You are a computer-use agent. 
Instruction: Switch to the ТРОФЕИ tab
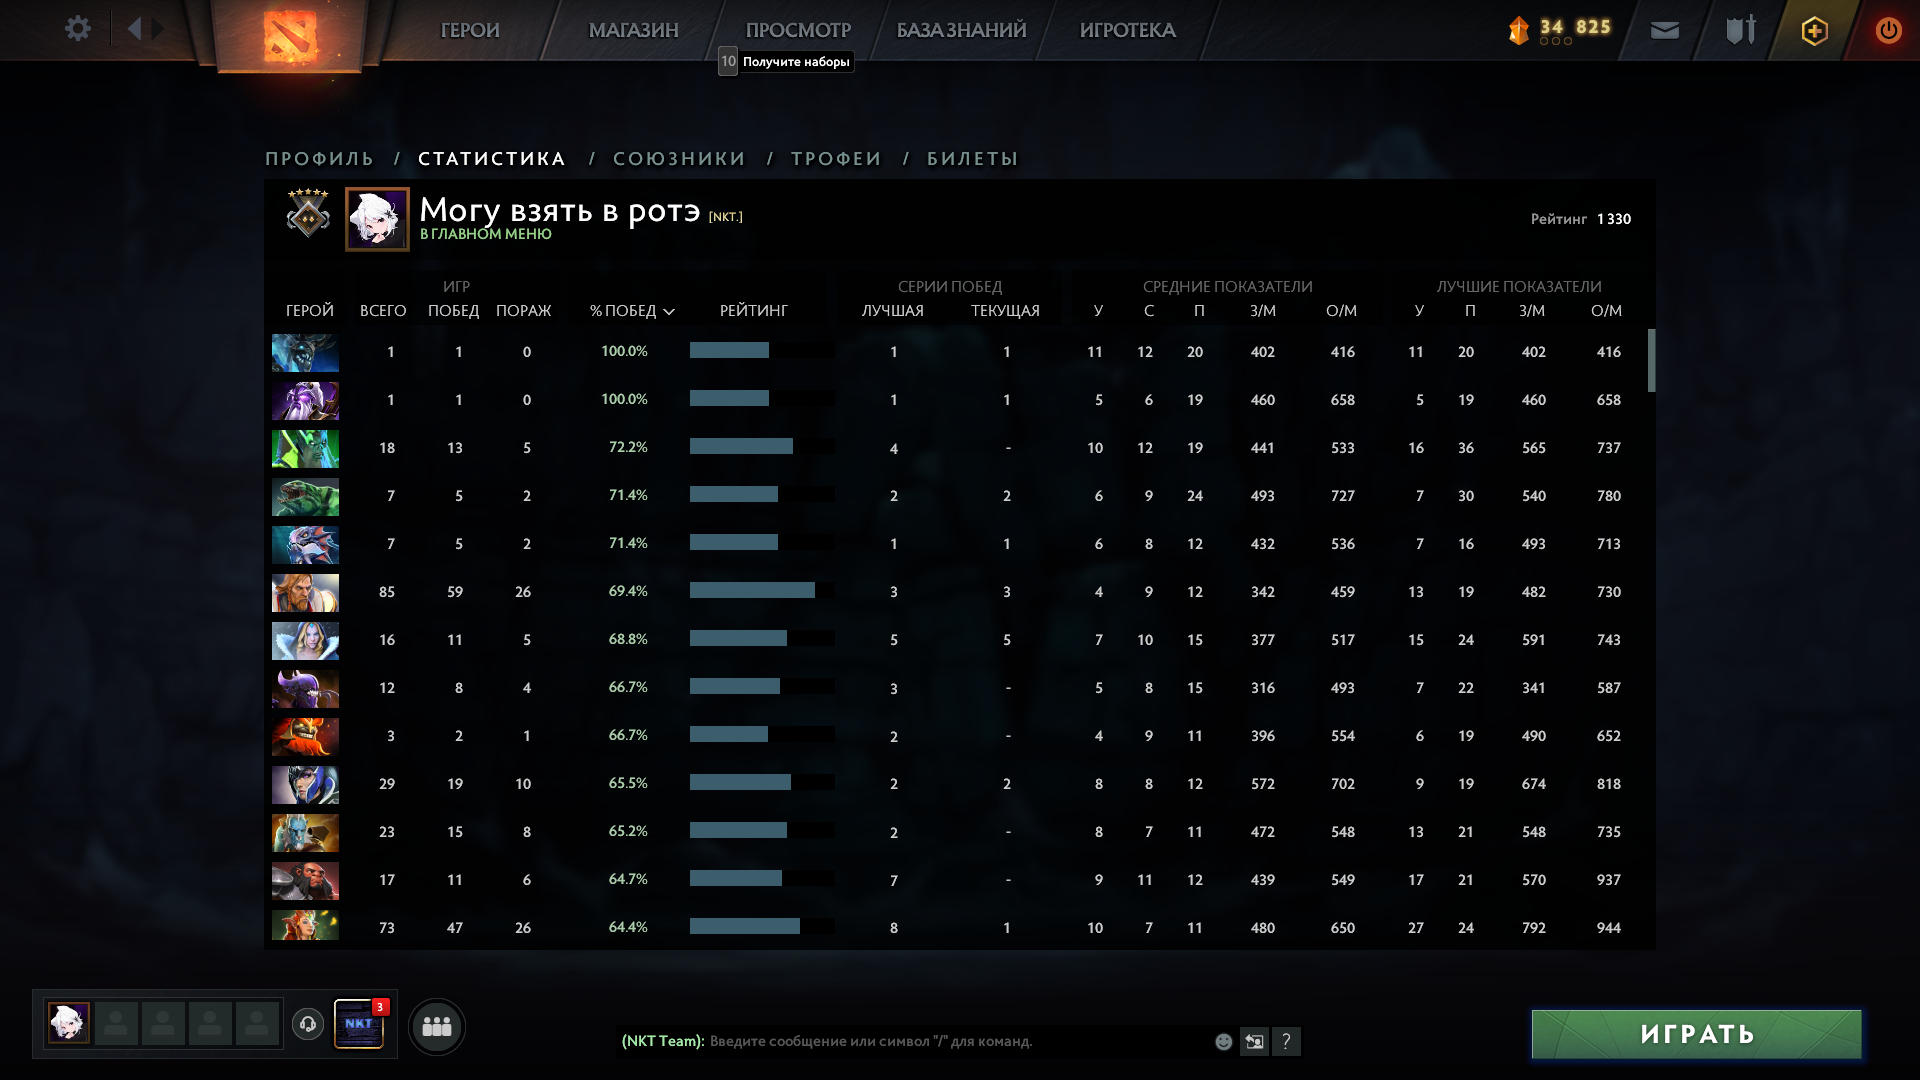tap(836, 158)
